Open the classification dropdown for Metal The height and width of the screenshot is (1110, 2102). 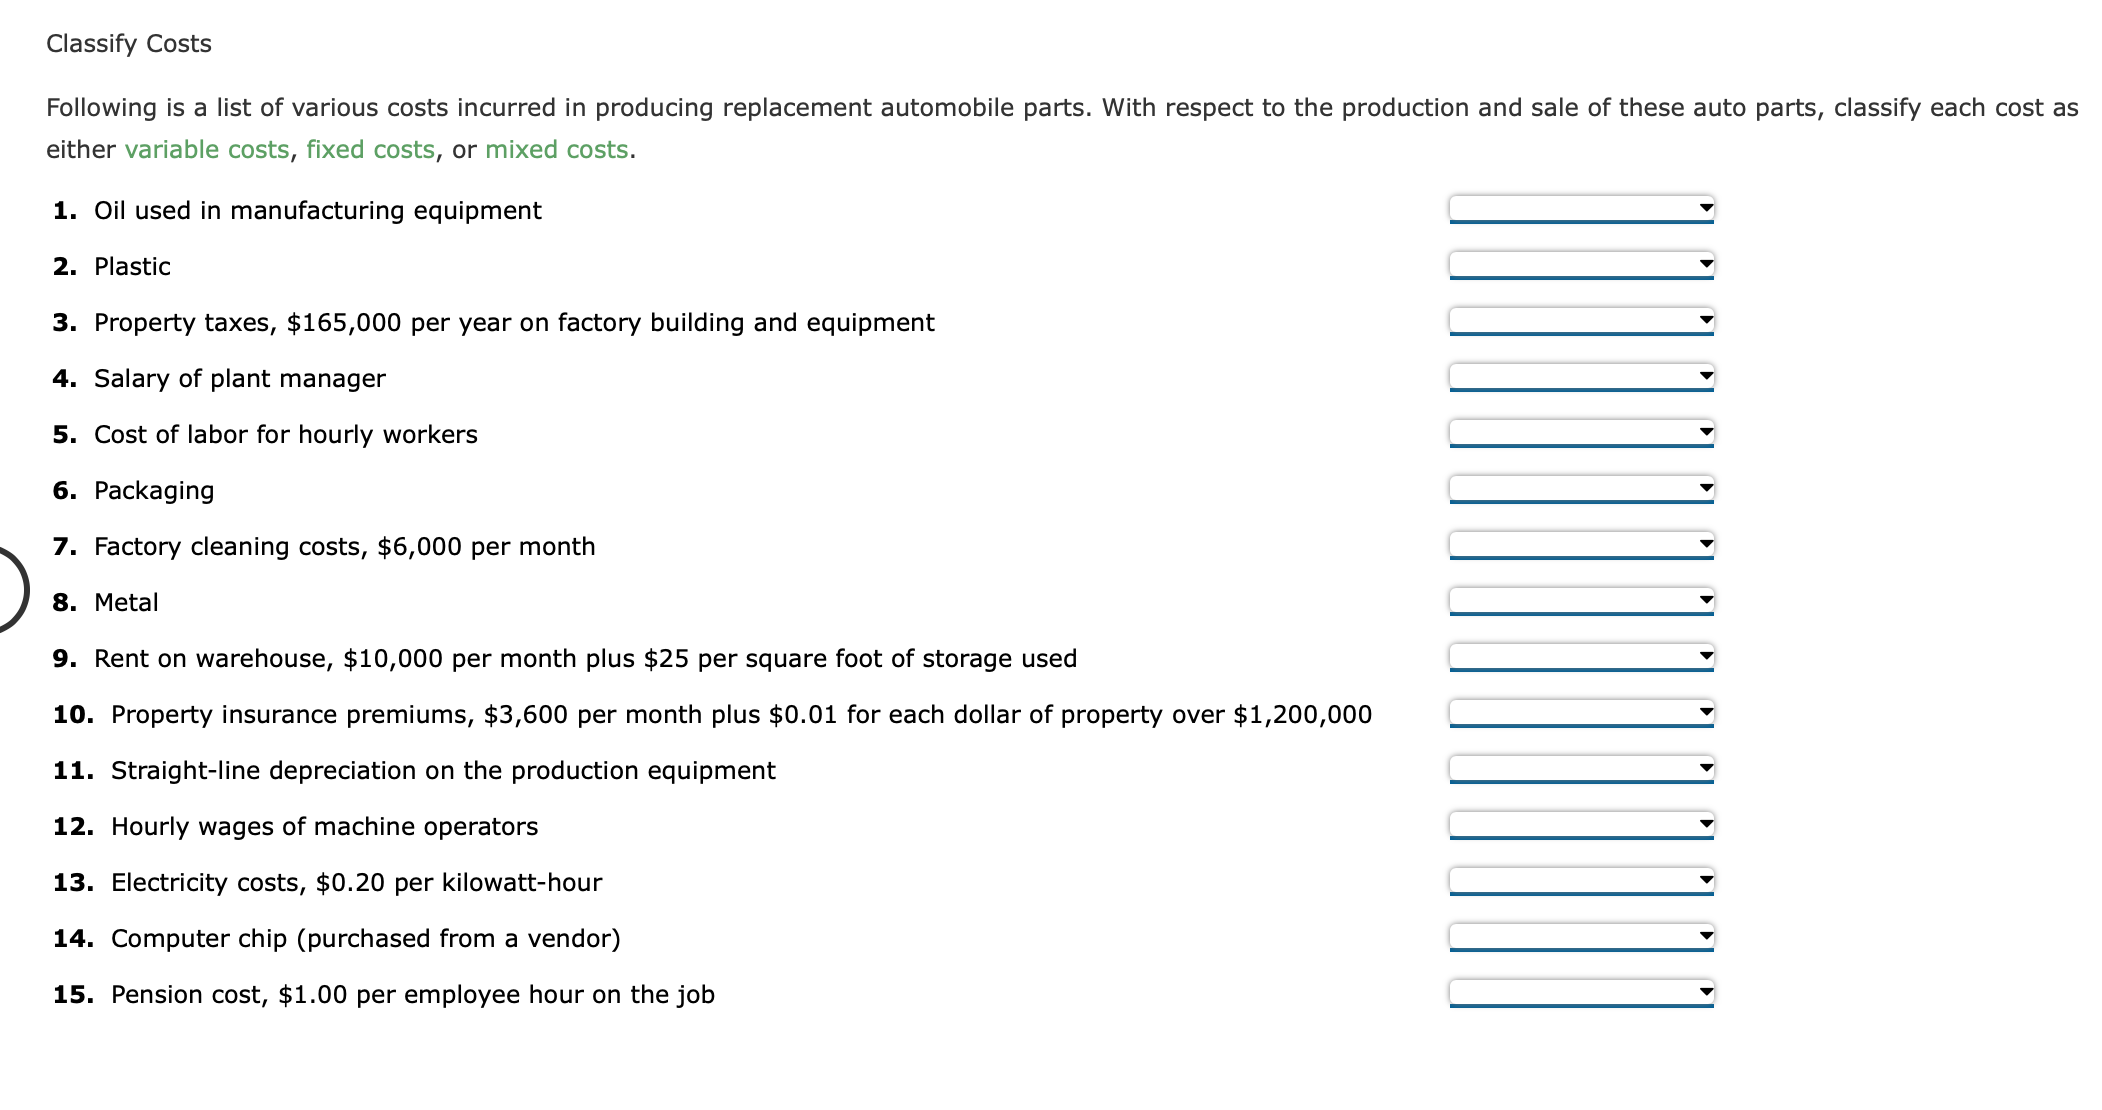(1580, 601)
